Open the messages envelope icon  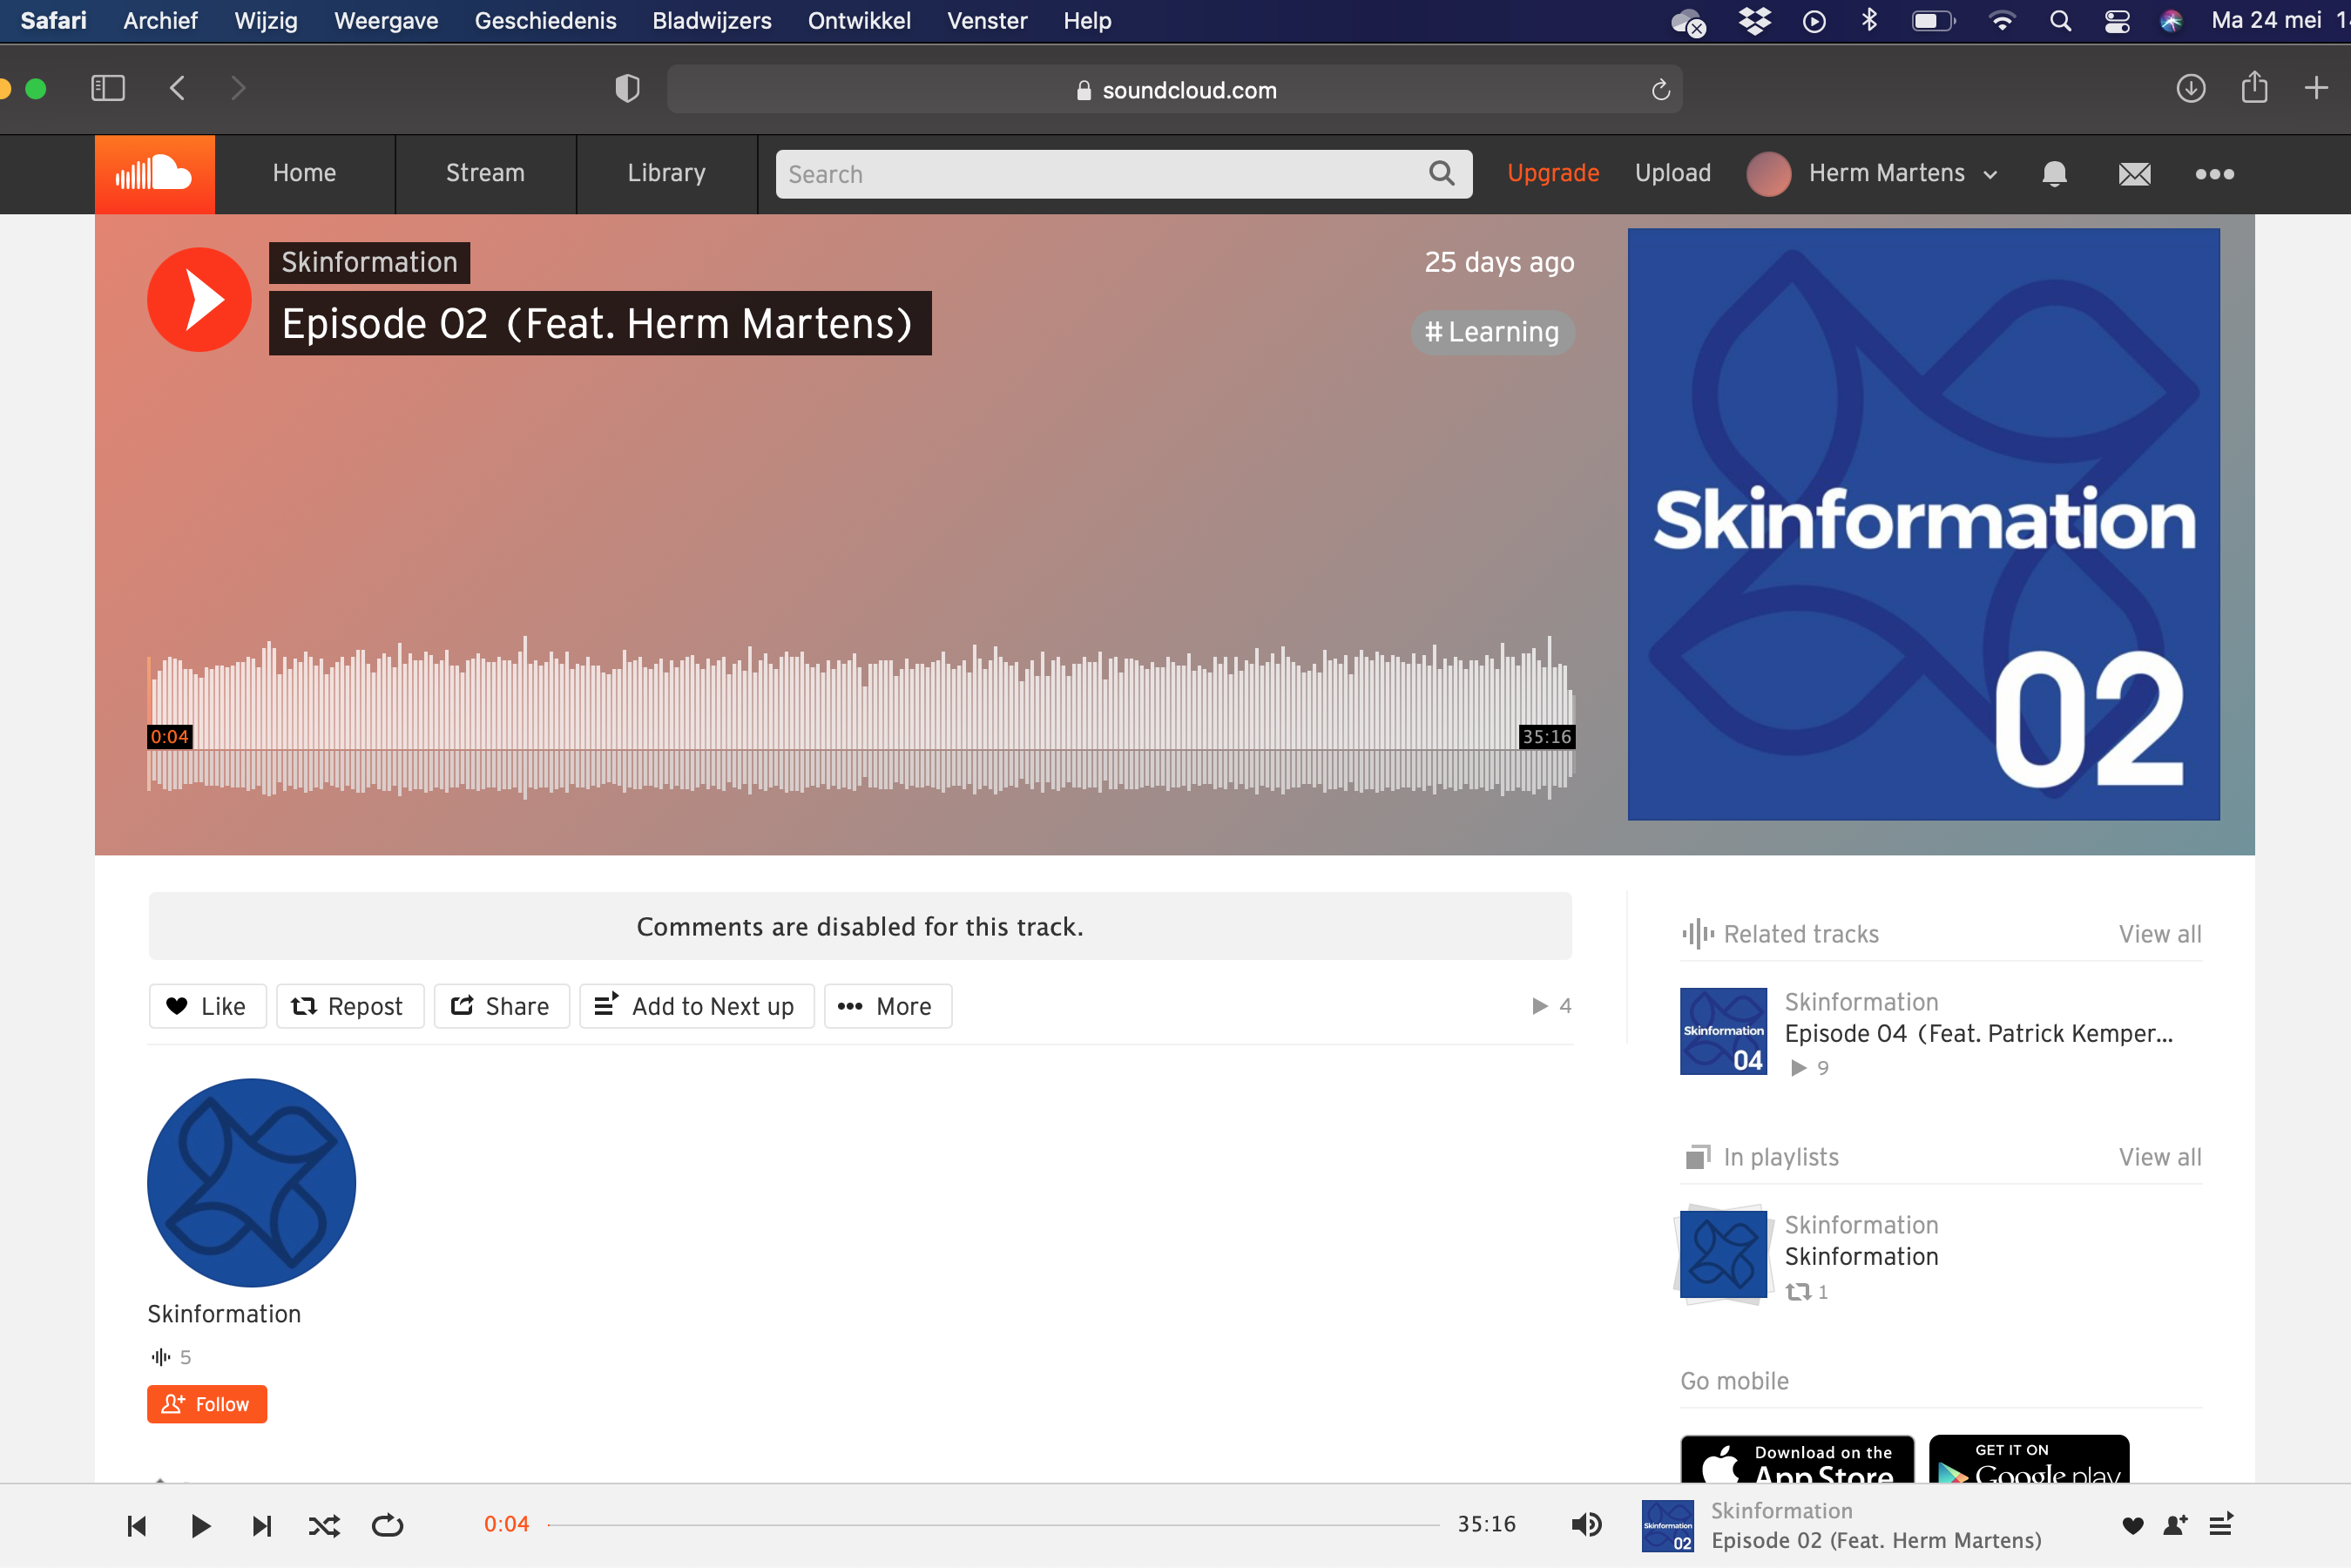(2134, 174)
